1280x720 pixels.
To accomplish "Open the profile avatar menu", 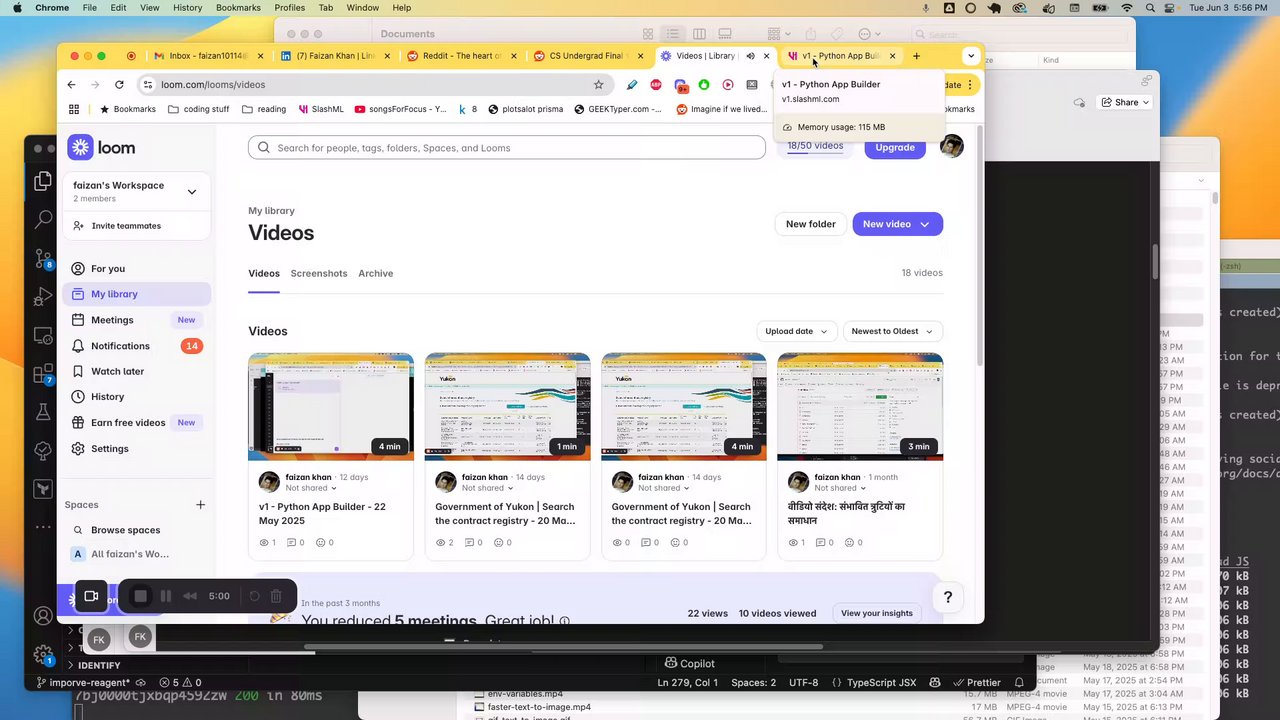I will click(951, 147).
